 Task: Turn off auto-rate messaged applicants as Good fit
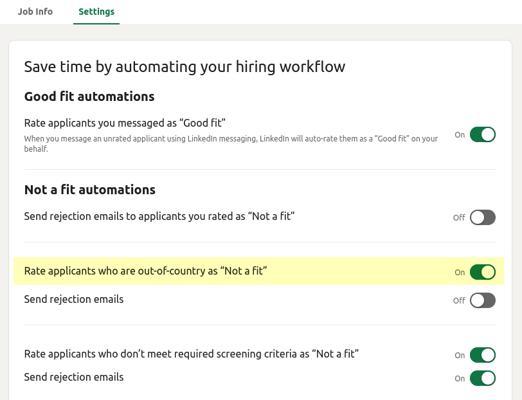click(x=483, y=135)
